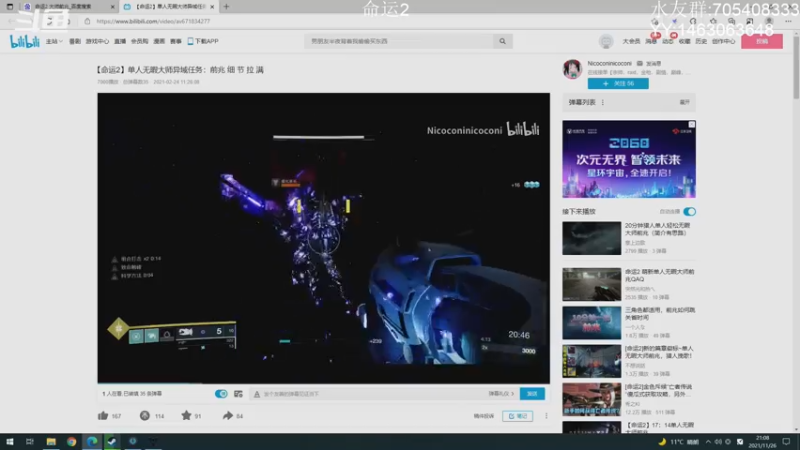Open Chrome from the taskbar

click(x=71, y=442)
